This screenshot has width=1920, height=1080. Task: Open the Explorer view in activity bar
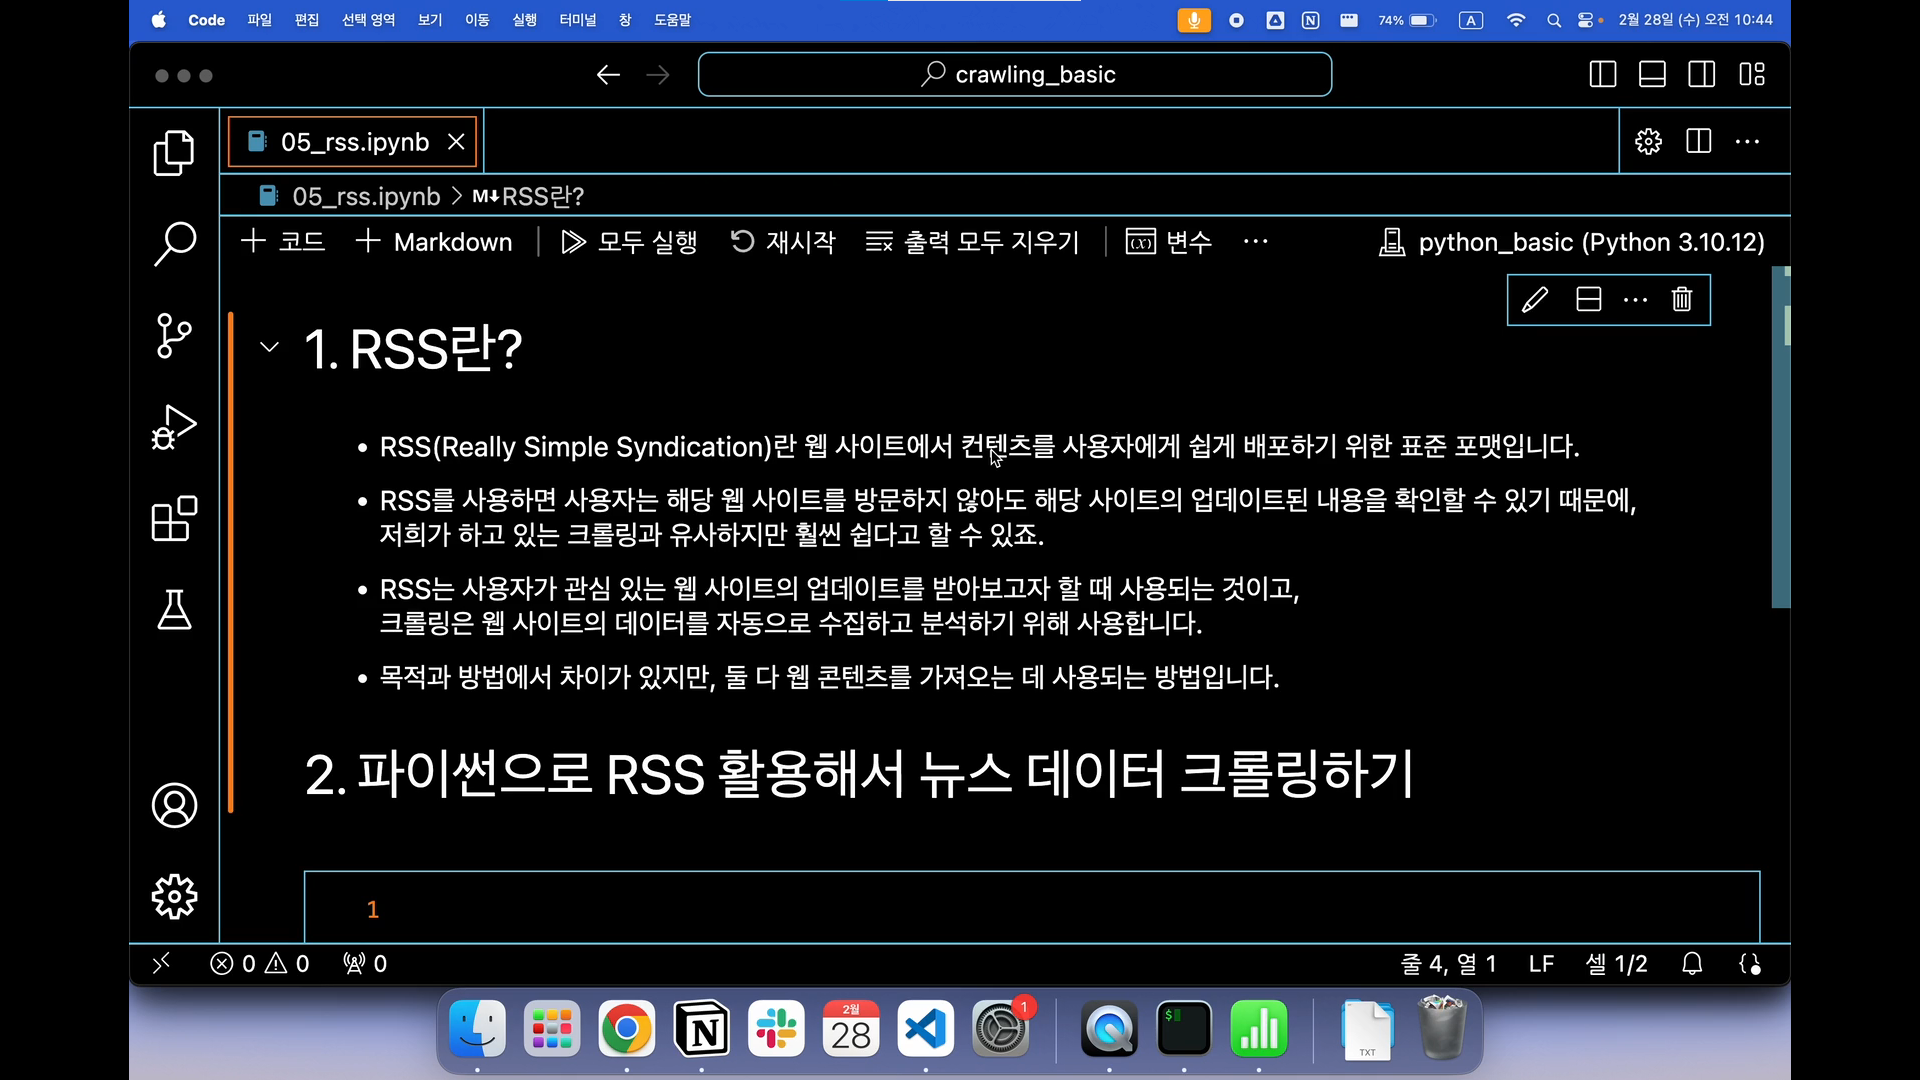174,153
